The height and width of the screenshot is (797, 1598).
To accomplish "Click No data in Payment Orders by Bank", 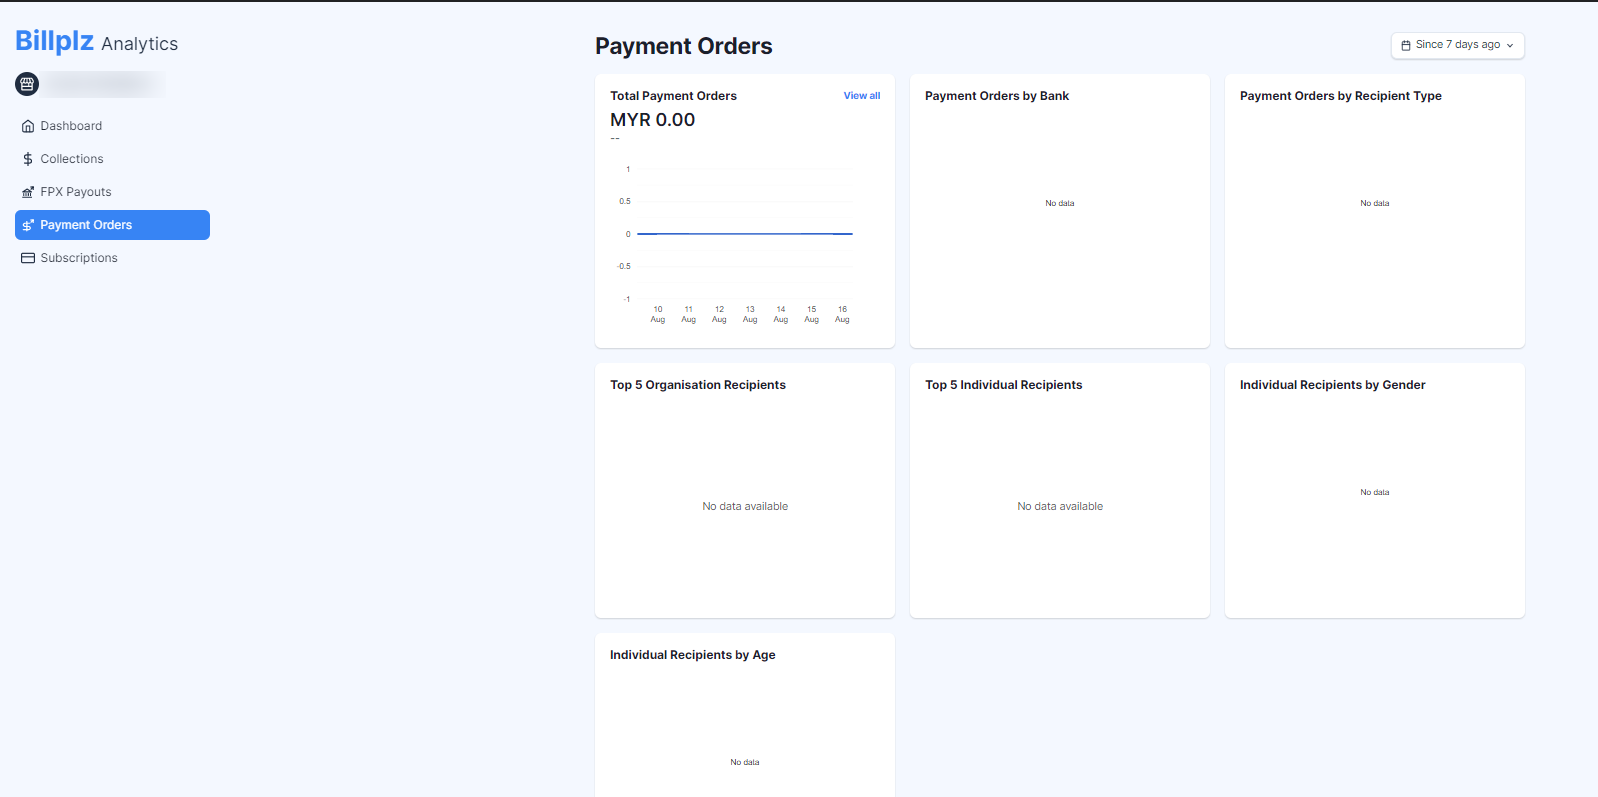I will (1060, 203).
